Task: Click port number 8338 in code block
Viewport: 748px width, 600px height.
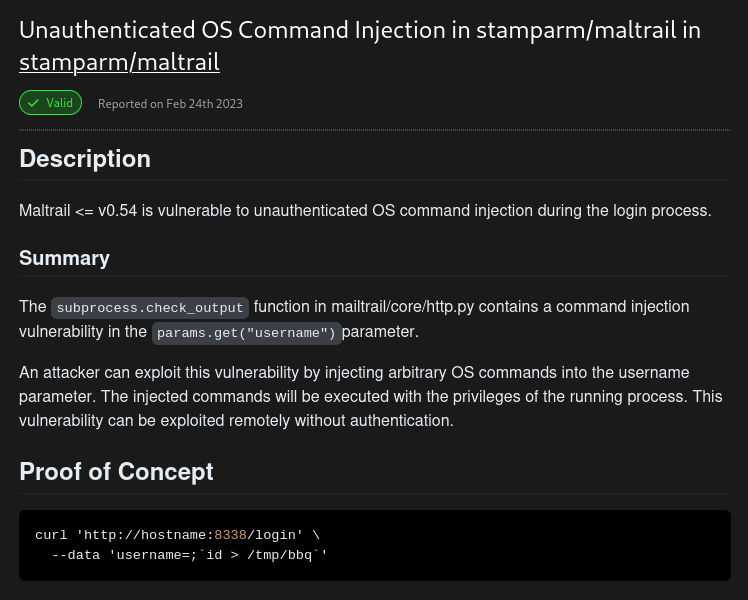Action: click(x=230, y=535)
